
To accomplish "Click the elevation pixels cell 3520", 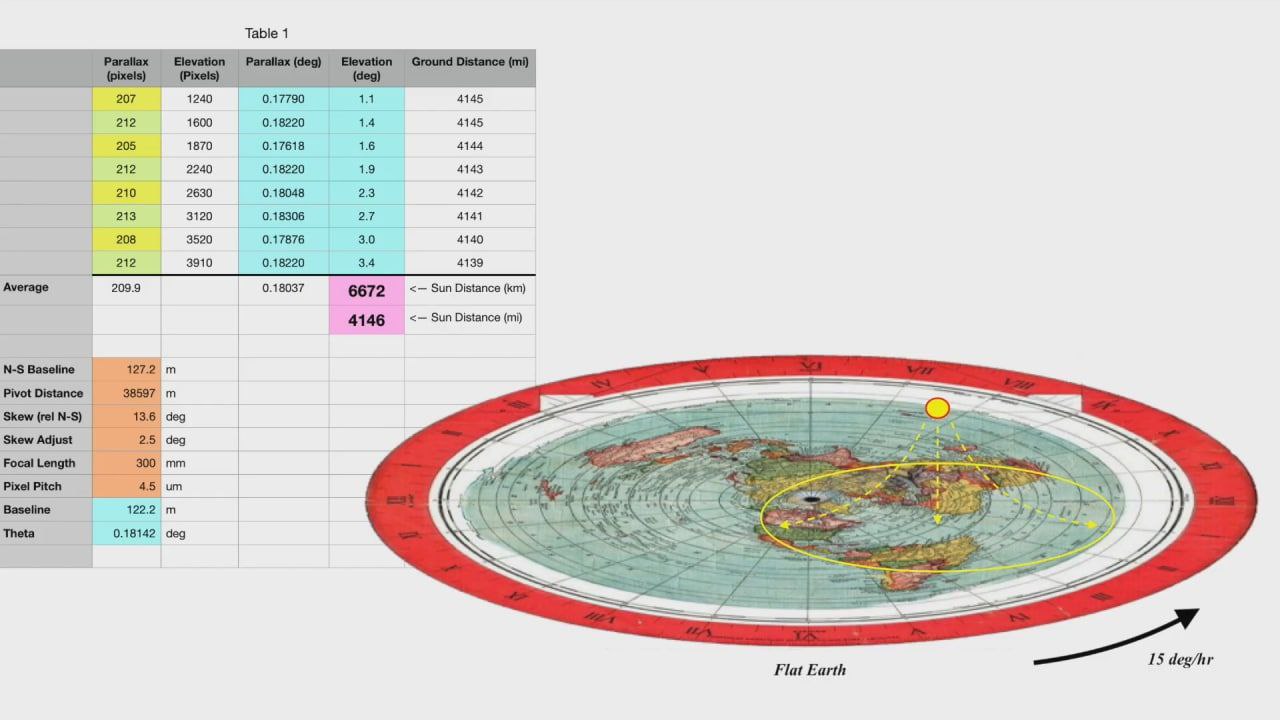I will [199, 240].
